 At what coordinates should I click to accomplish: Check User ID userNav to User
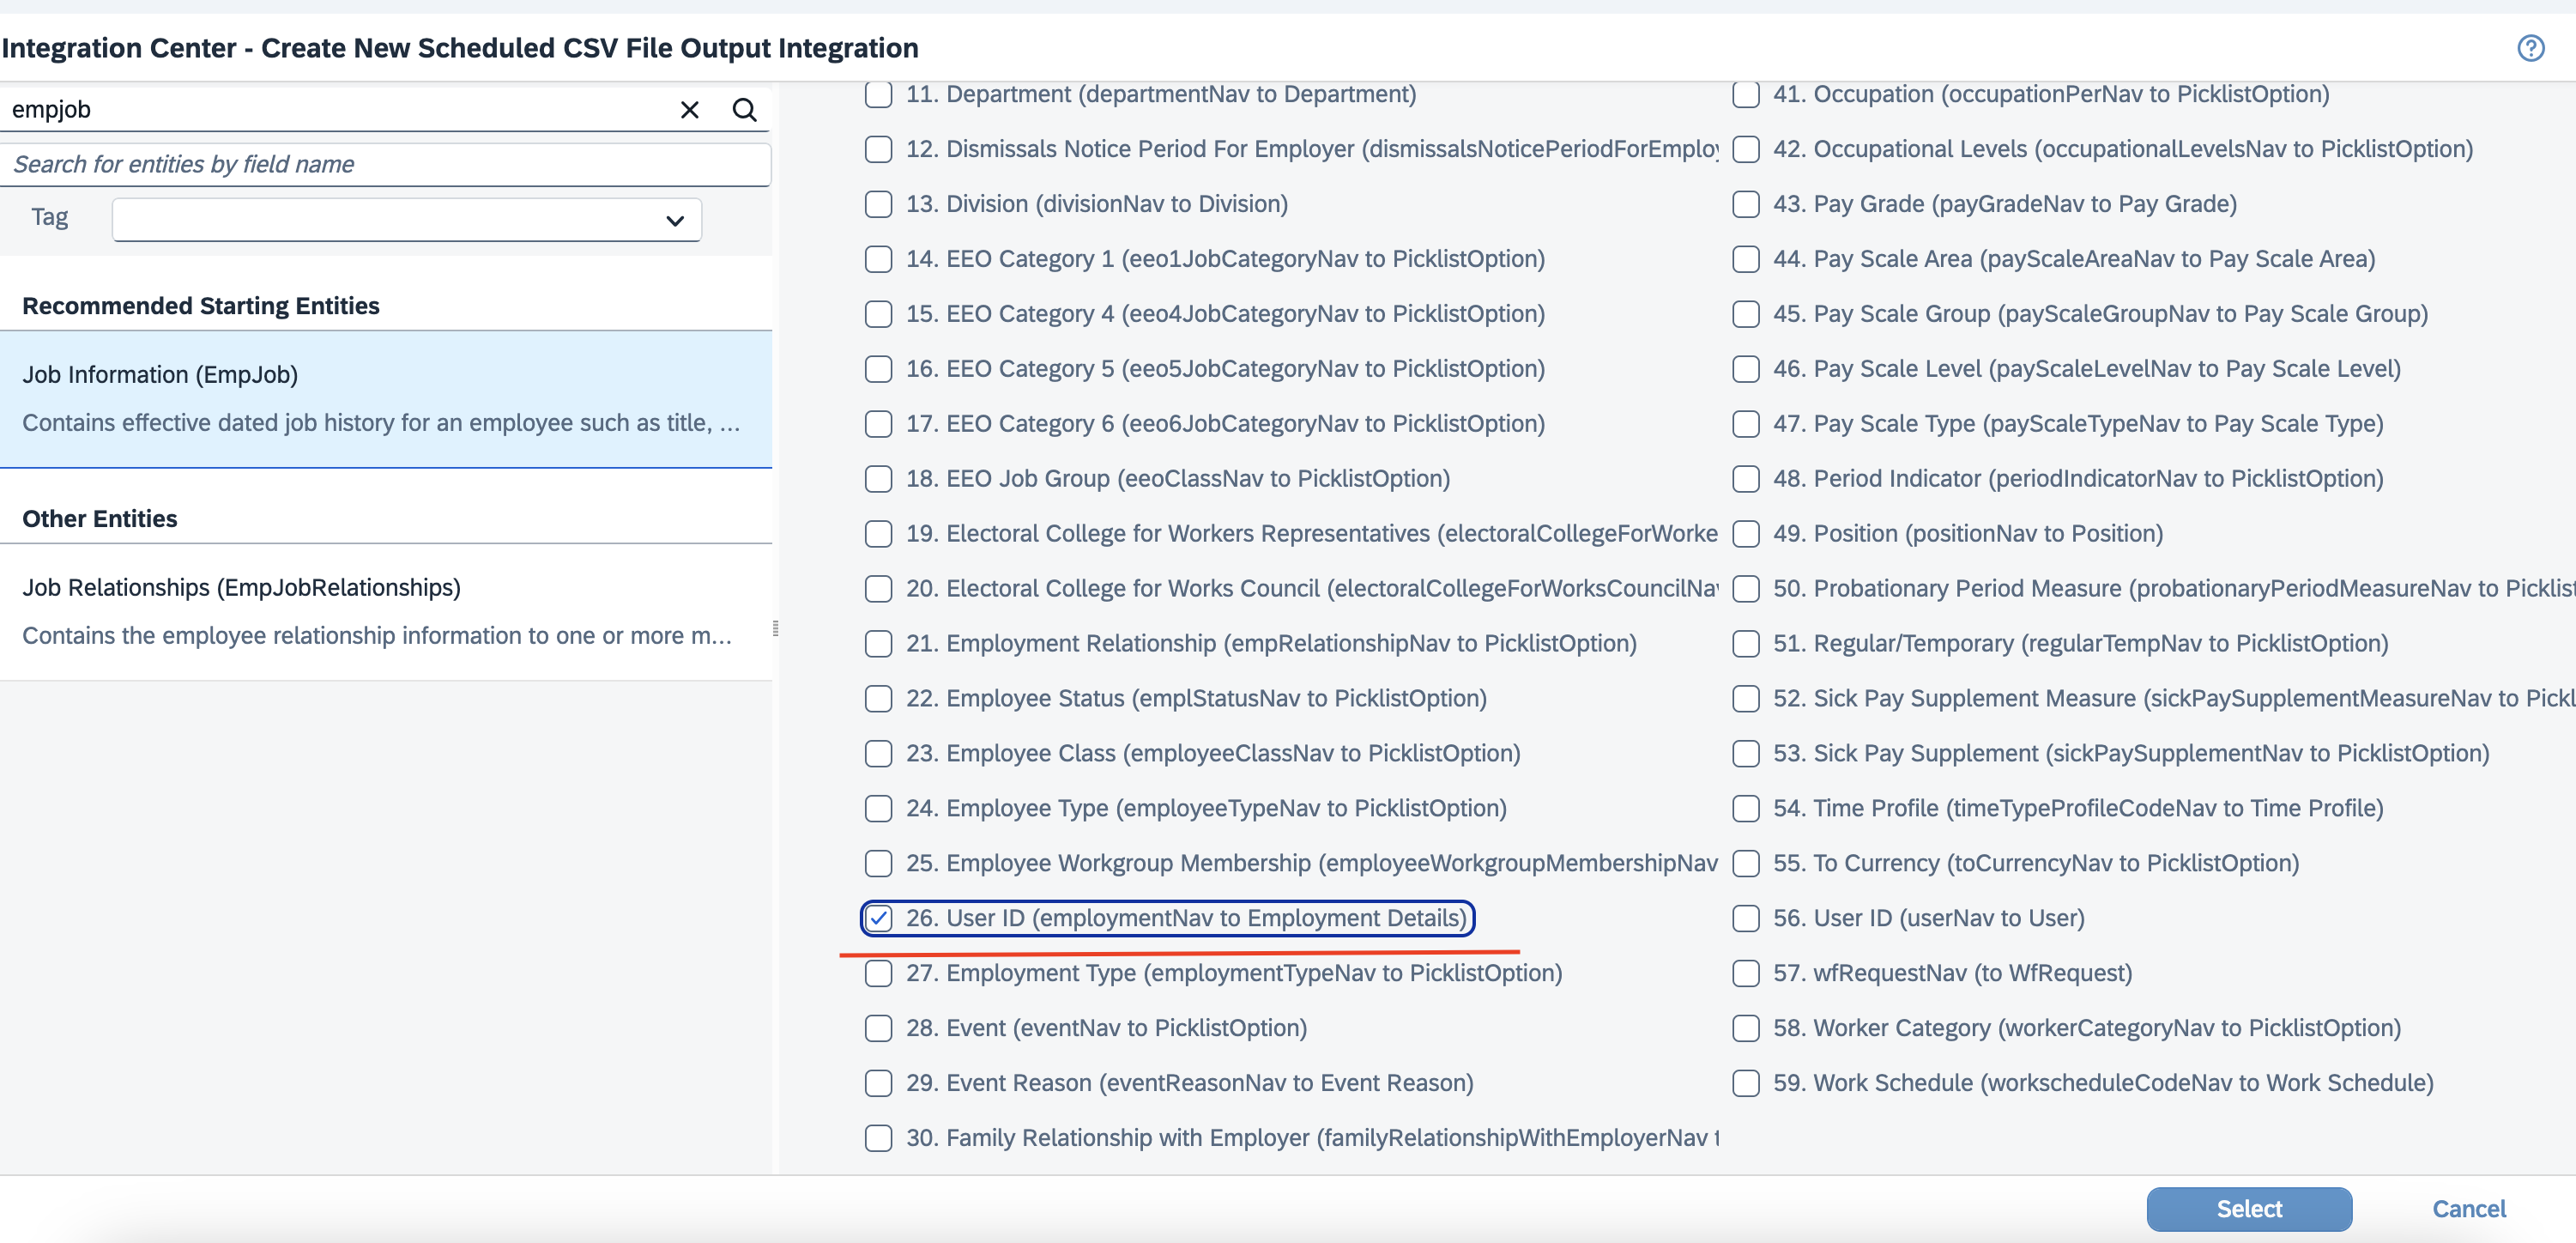pyautogui.click(x=1745, y=918)
